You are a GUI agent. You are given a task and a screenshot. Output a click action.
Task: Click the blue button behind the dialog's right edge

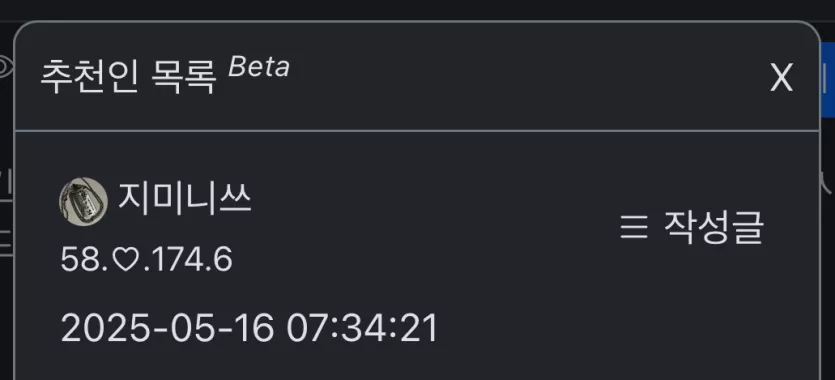click(828, 80)
